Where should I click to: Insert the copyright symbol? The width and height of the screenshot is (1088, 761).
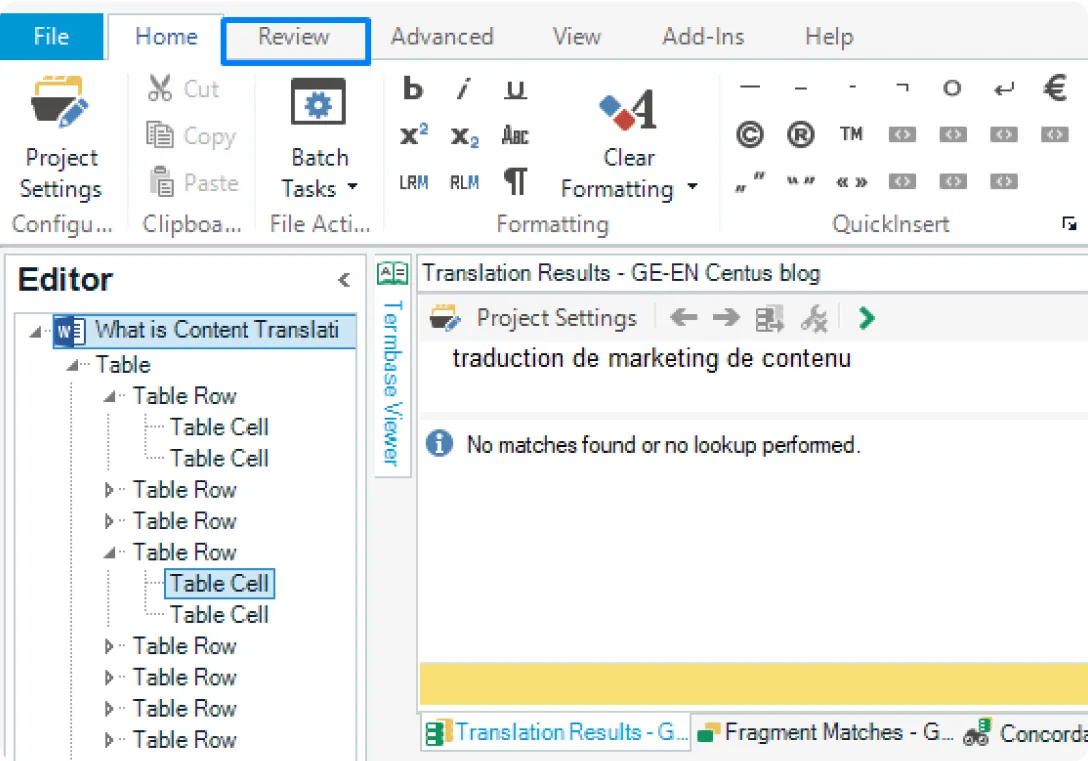pos(750,135)
